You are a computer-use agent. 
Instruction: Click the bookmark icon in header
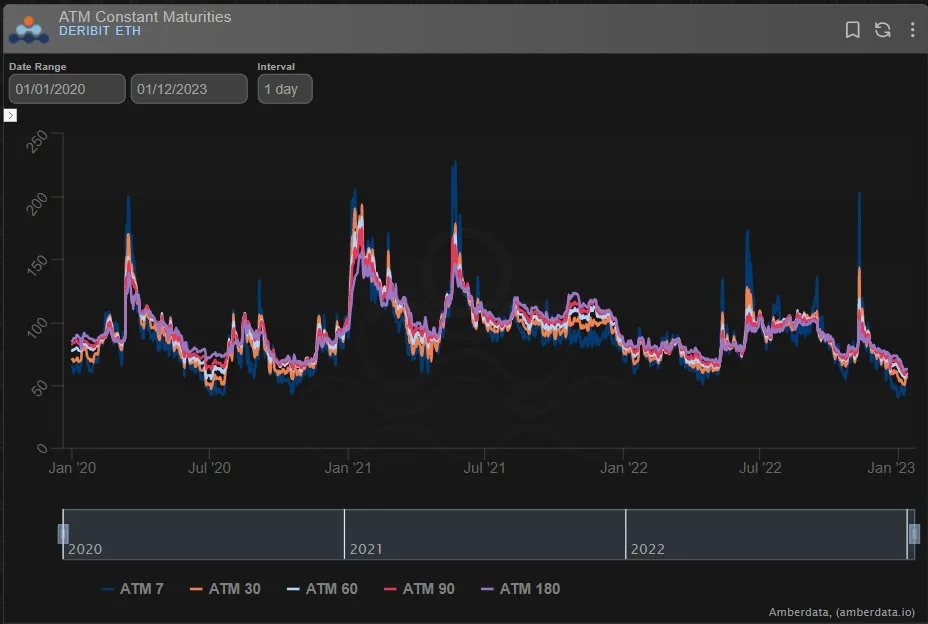pos(852,30)
